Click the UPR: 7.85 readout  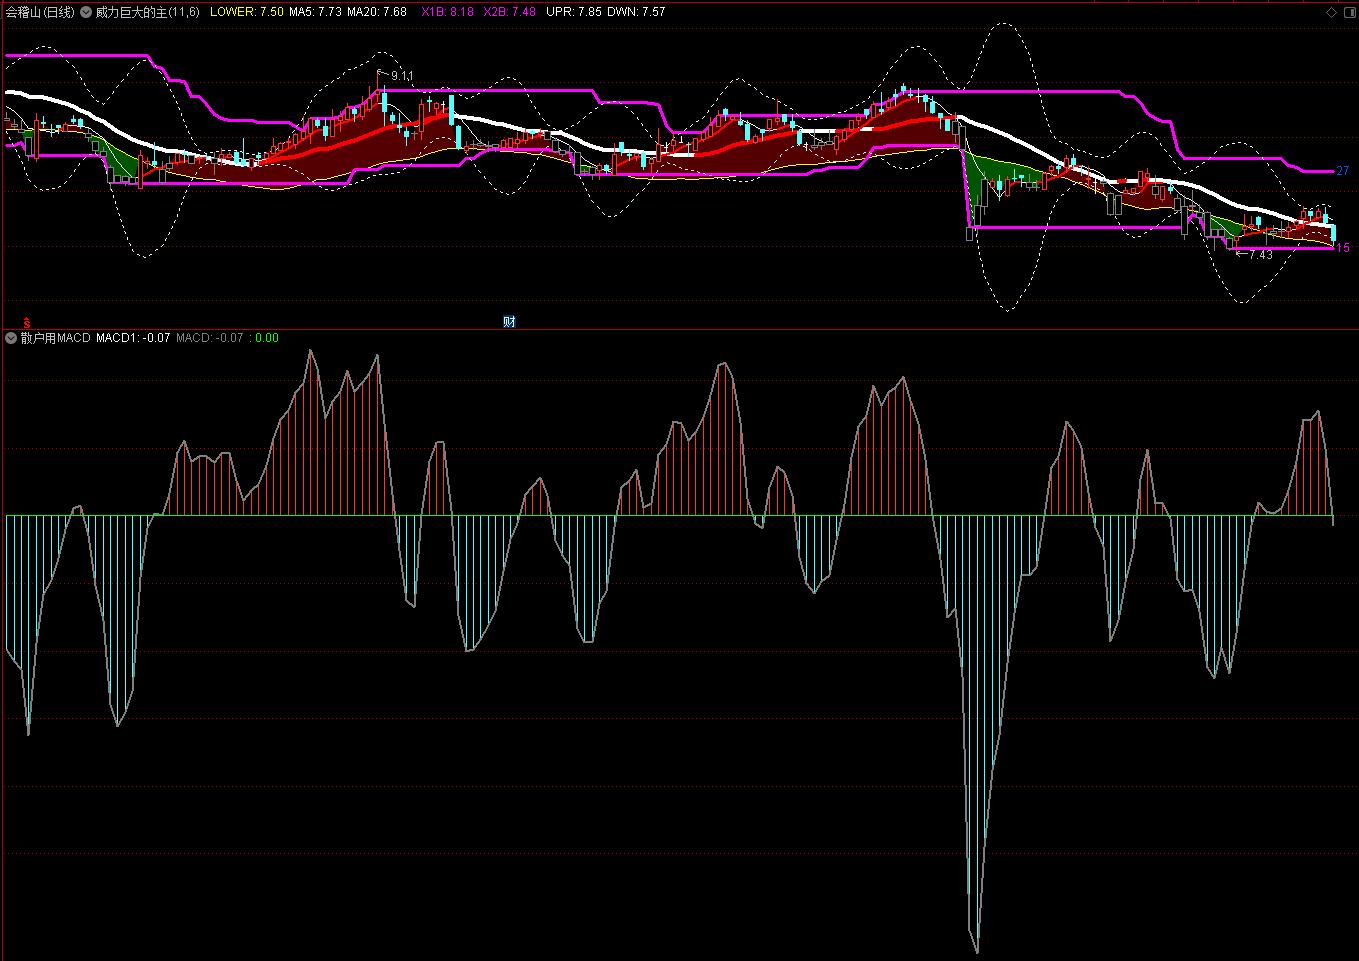click(573, 12)
